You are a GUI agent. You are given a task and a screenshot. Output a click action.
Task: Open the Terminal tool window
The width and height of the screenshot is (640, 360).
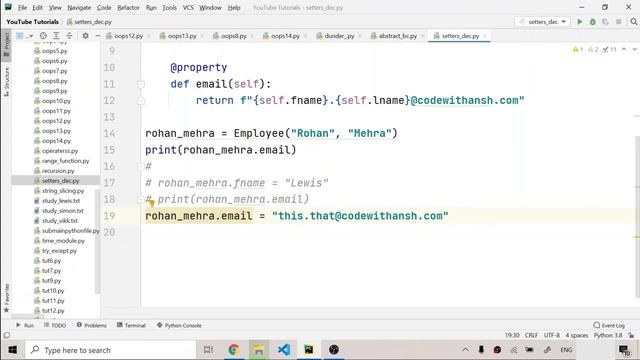[131, 325]
